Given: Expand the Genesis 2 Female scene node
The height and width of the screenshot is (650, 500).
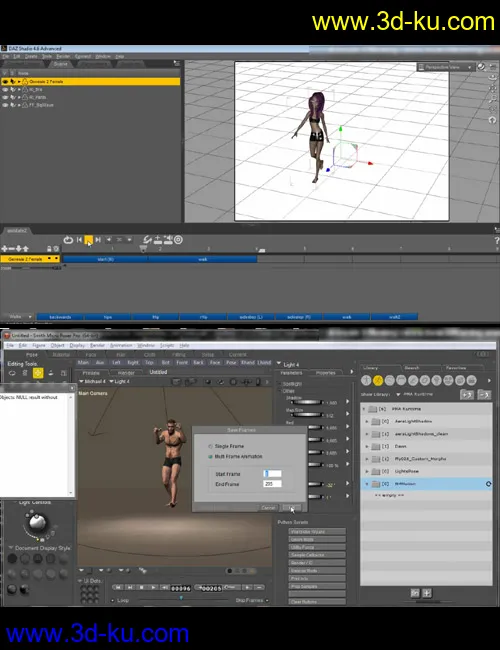Looking at the screenshot, I should (19, 82).
